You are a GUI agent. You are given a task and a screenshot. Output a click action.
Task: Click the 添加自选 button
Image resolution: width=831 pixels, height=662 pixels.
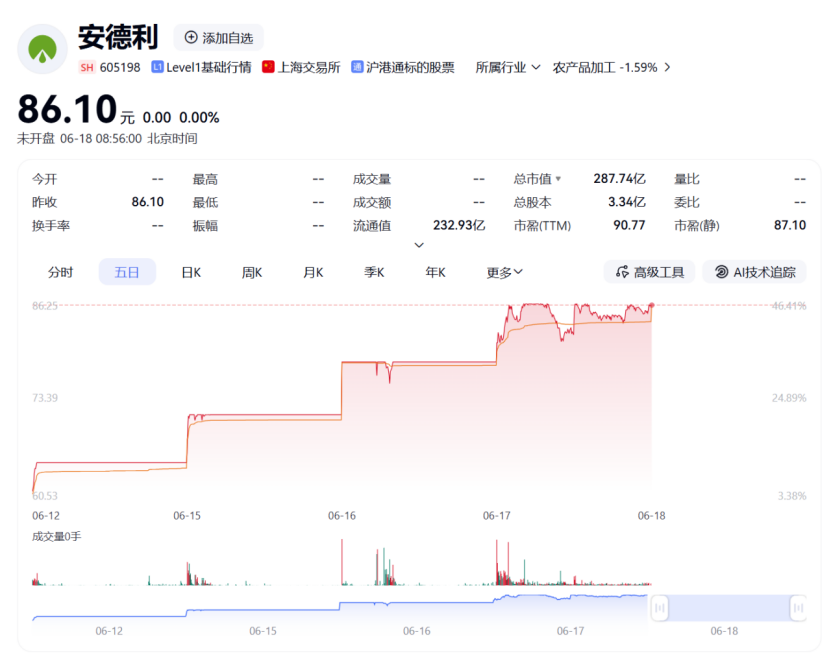[218, 38]
